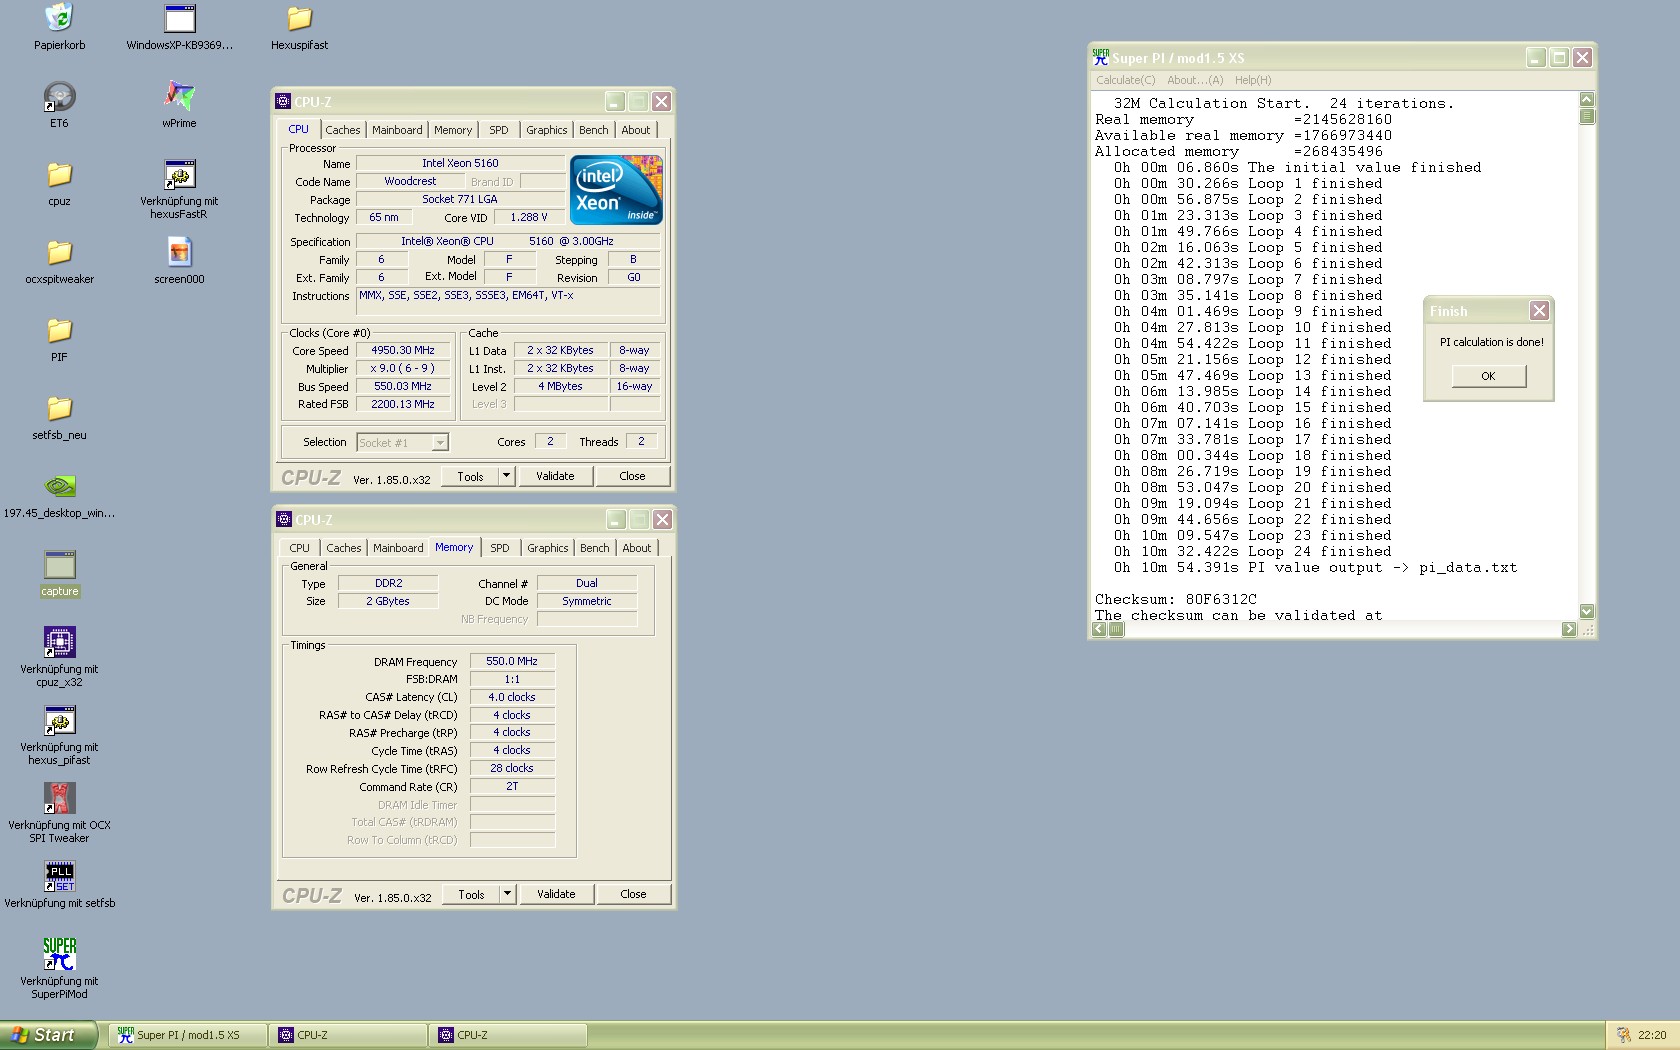
Task: Open the setfsb_neu folder icon
Action: point(59,408)
